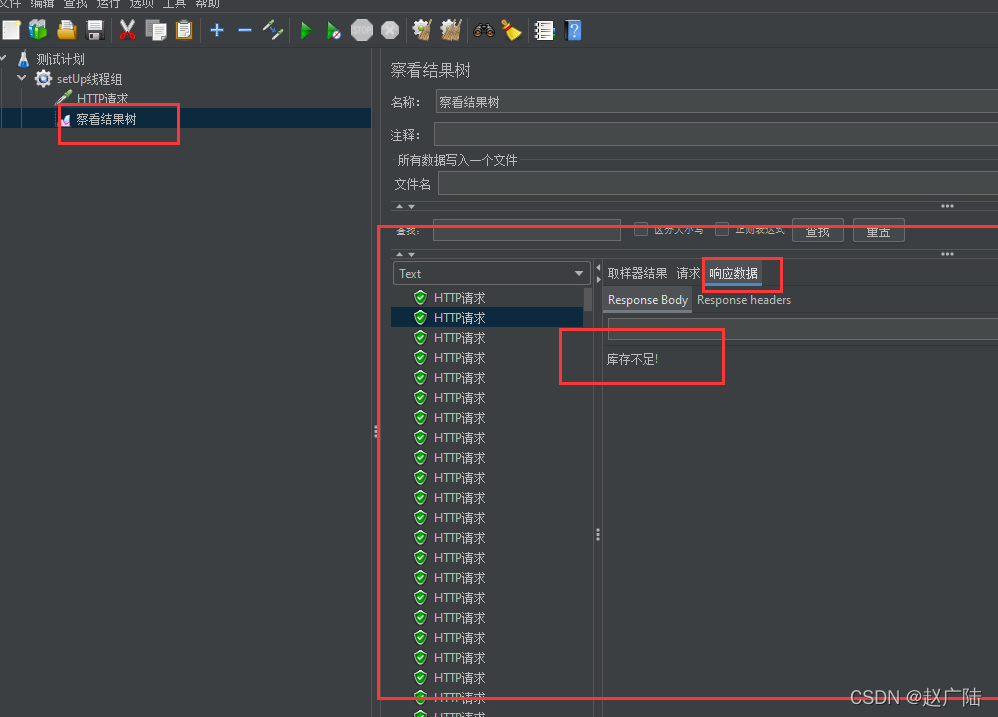The width and height of the screenshot is (998, 717).
Task: Collapse the setUp线程组 tree node
Action: [22, 78]
